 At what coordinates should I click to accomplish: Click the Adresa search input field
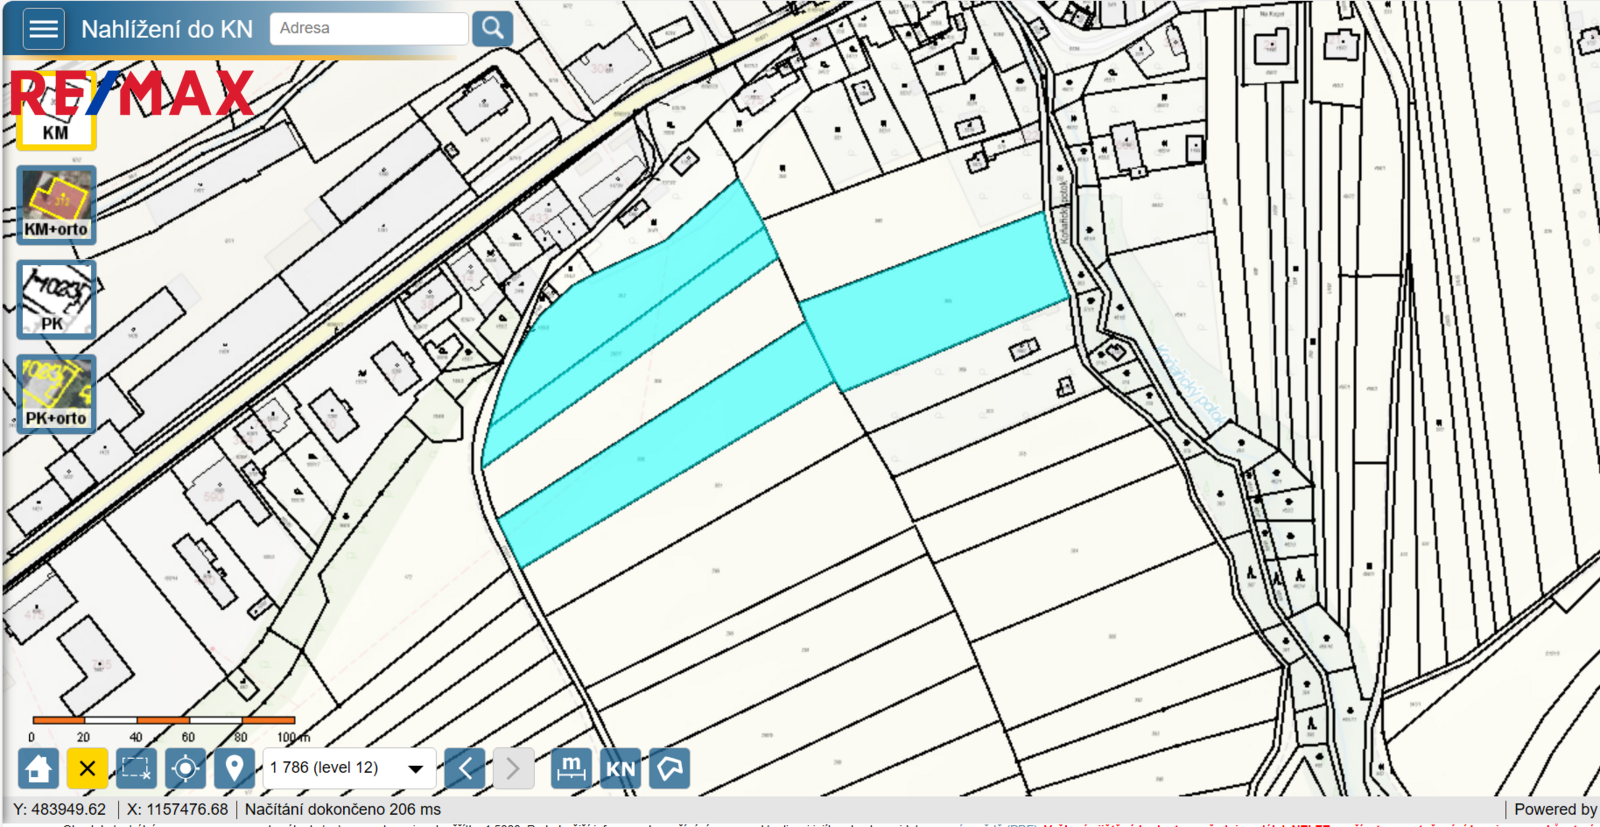point(369,28)
